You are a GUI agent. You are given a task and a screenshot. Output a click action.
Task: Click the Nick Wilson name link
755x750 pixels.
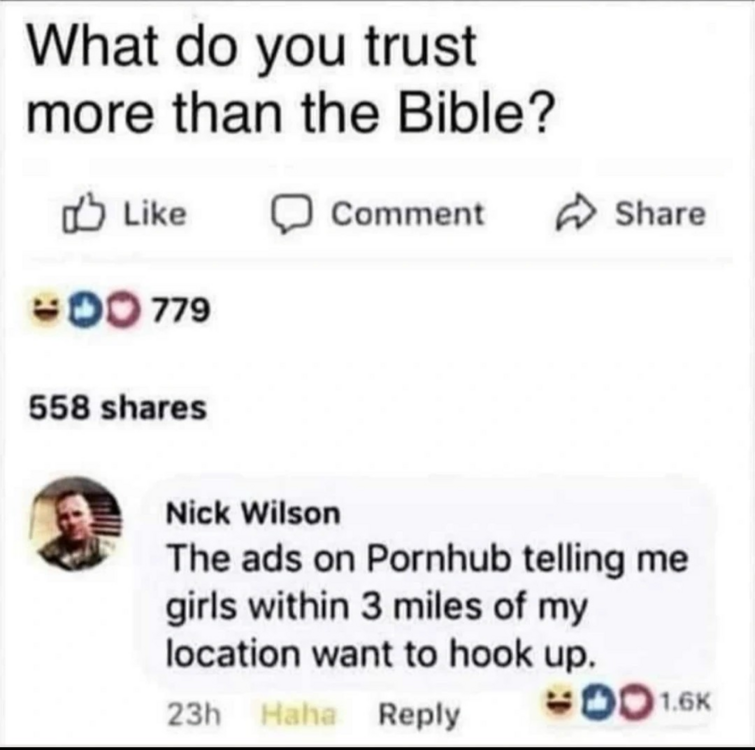point(253,513)
